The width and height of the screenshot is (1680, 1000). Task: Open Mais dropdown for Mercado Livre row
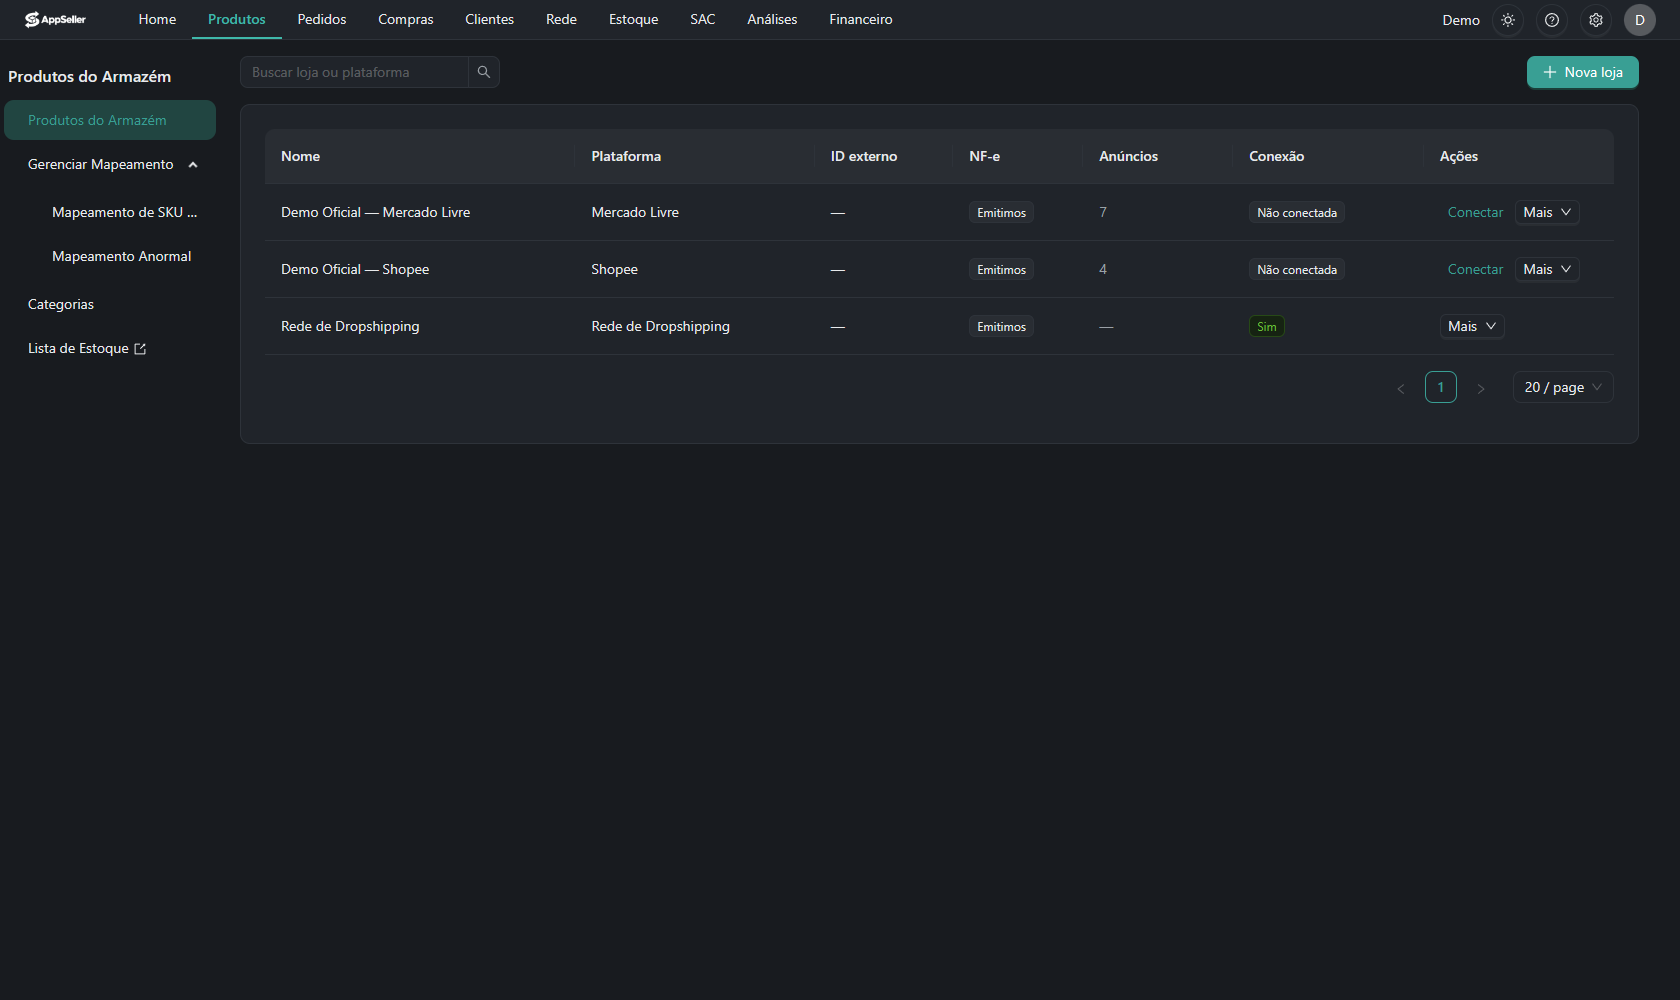tap(1547, 212)
